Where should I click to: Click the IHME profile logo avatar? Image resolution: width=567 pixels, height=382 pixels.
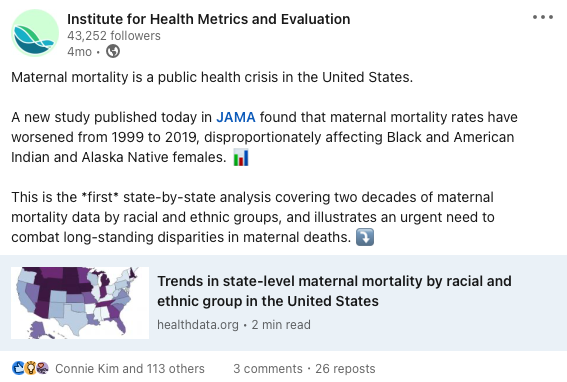pos(35,33)
